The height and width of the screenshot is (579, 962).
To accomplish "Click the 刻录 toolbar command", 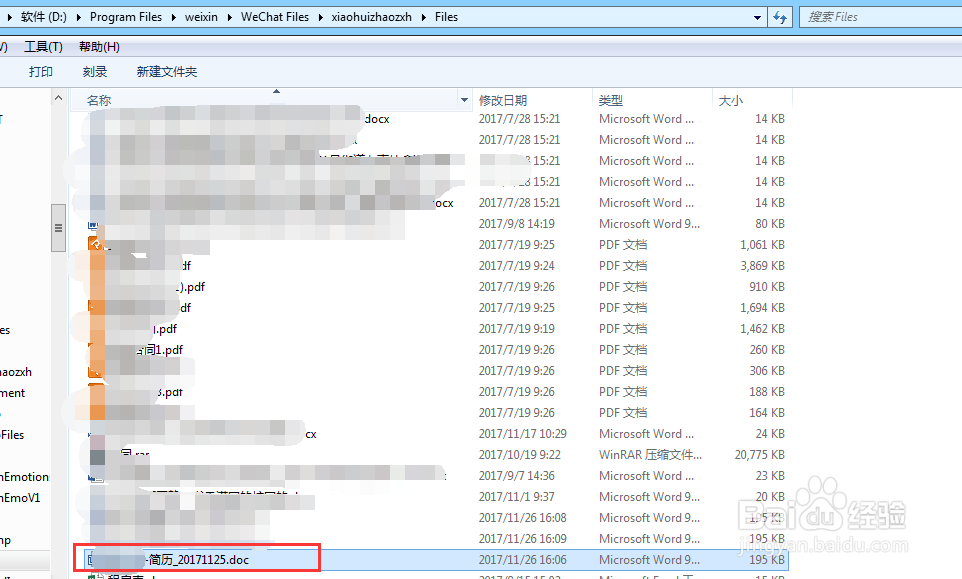I will tap(95, 72).
